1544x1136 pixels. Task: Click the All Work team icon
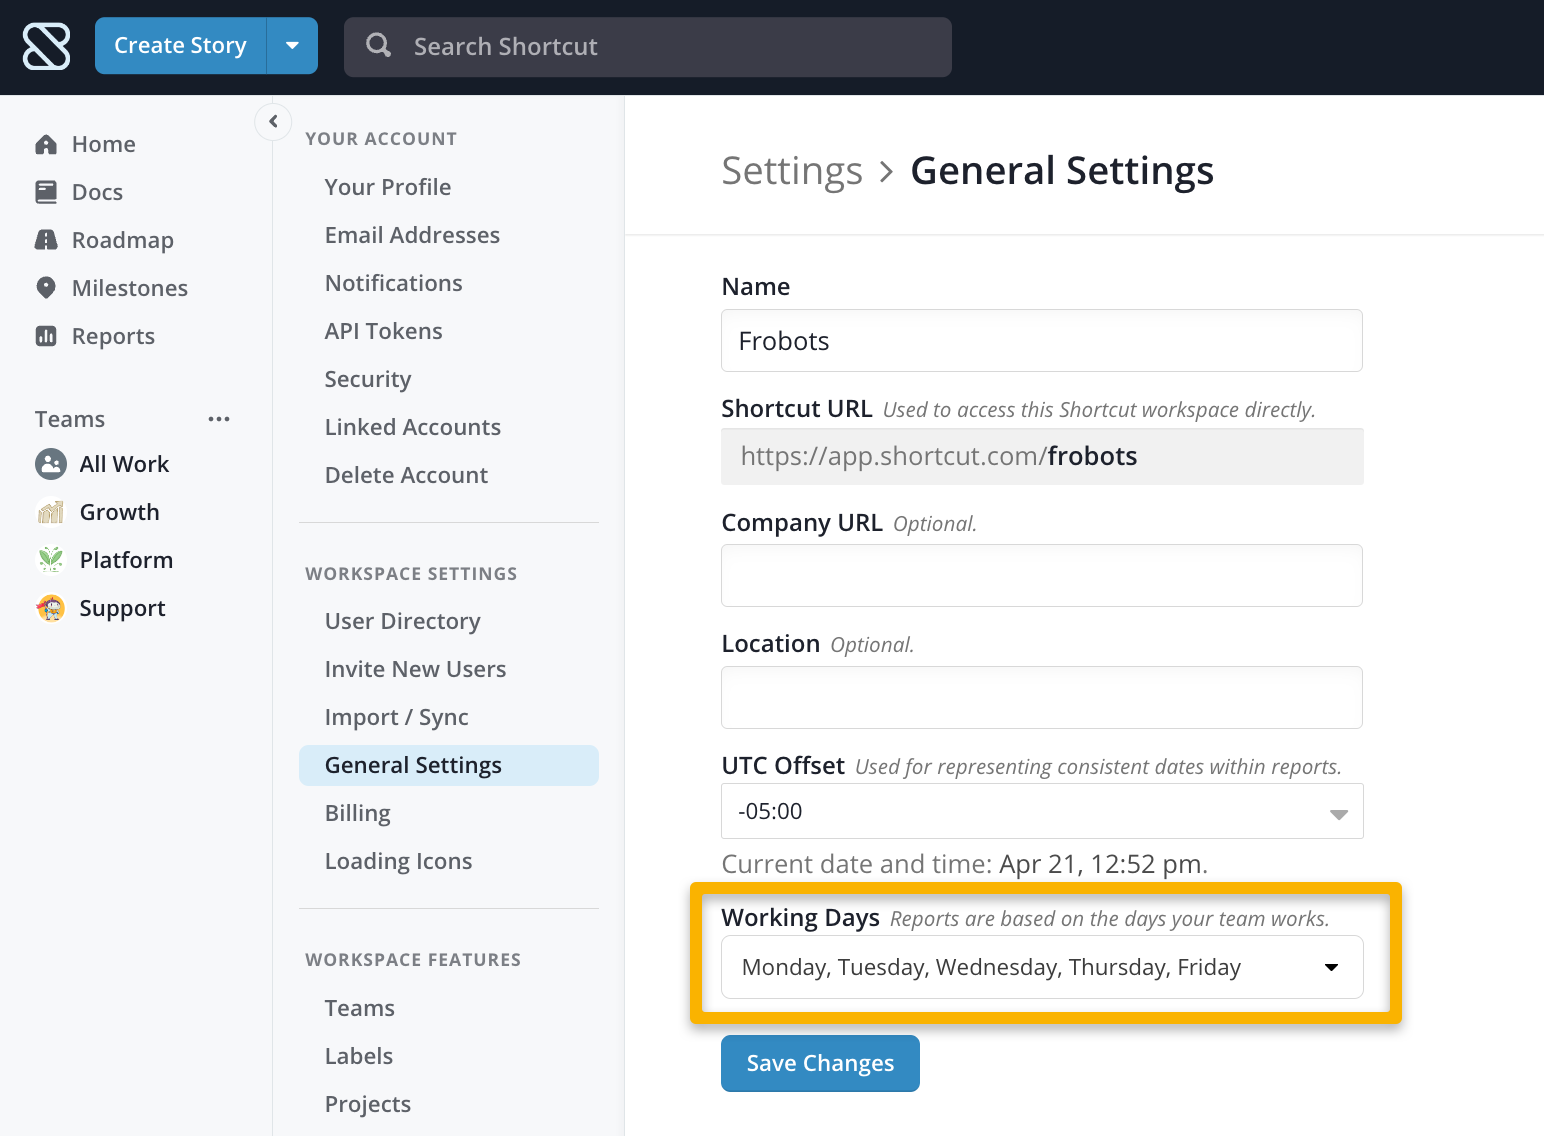click(51, 464)
